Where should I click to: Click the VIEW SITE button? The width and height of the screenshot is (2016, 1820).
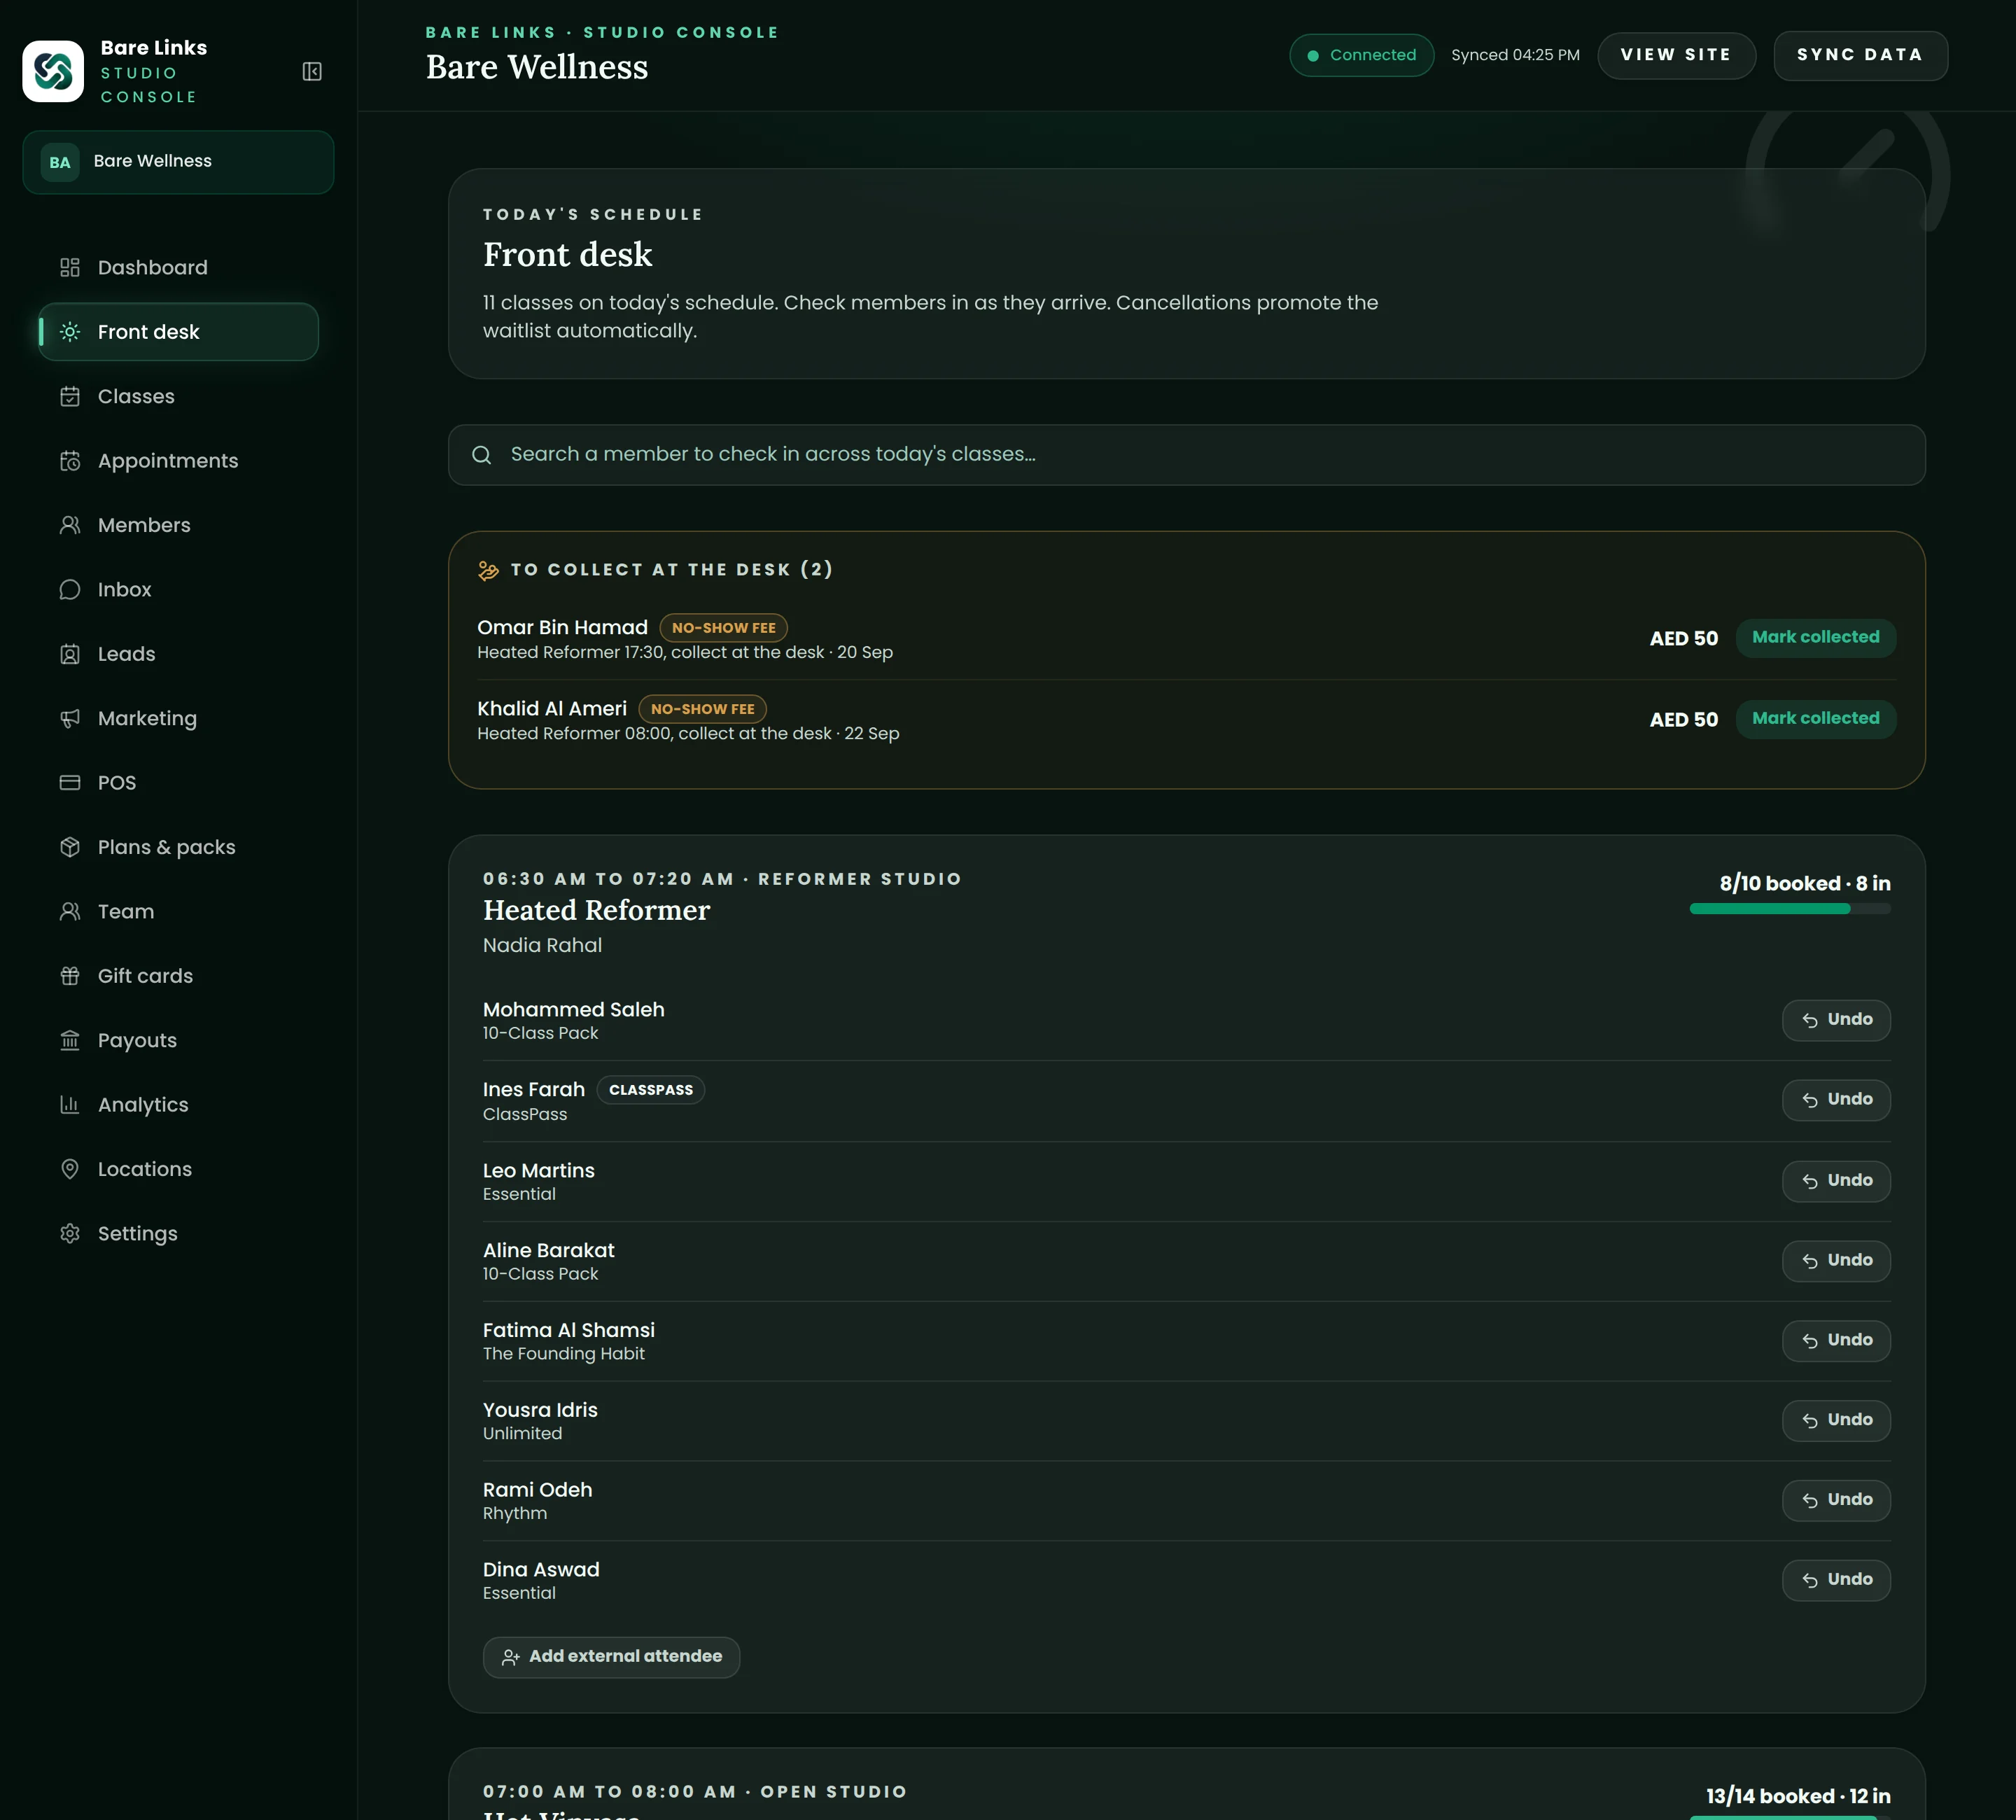(1676, 55)
